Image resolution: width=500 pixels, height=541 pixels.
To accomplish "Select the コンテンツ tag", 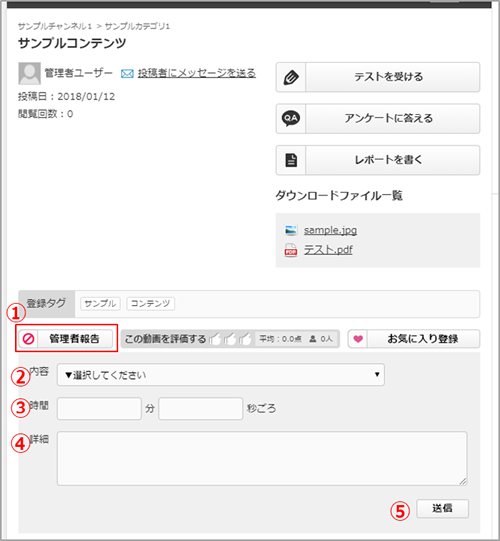I will 150,304.
